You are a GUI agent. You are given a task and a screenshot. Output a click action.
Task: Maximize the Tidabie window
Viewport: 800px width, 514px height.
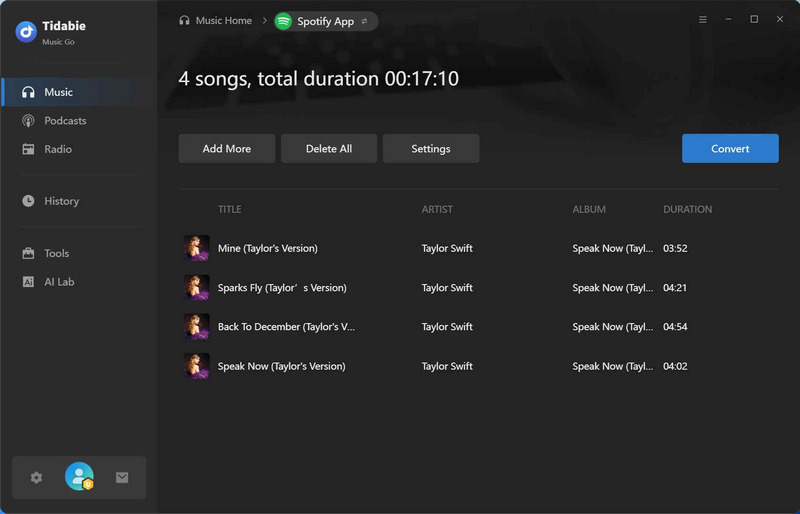click(754, 19)
